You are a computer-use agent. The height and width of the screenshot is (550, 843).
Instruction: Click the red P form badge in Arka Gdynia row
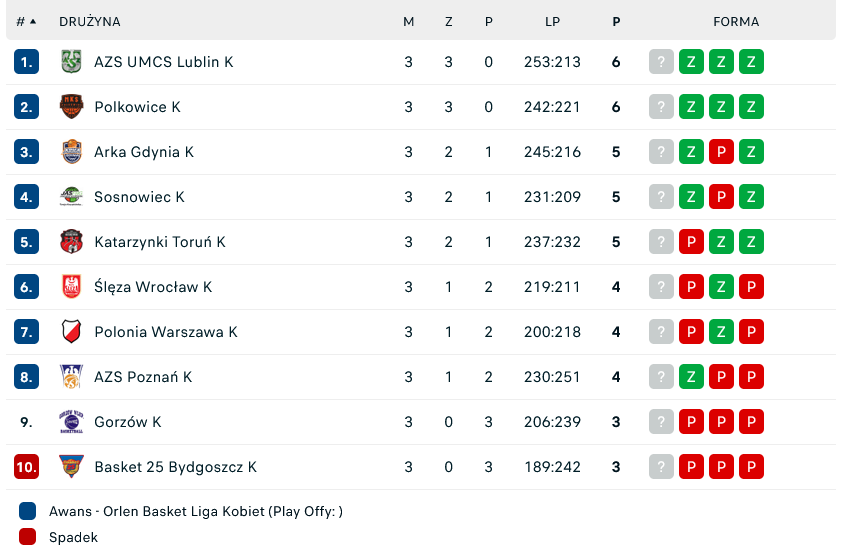pos(721,152)
